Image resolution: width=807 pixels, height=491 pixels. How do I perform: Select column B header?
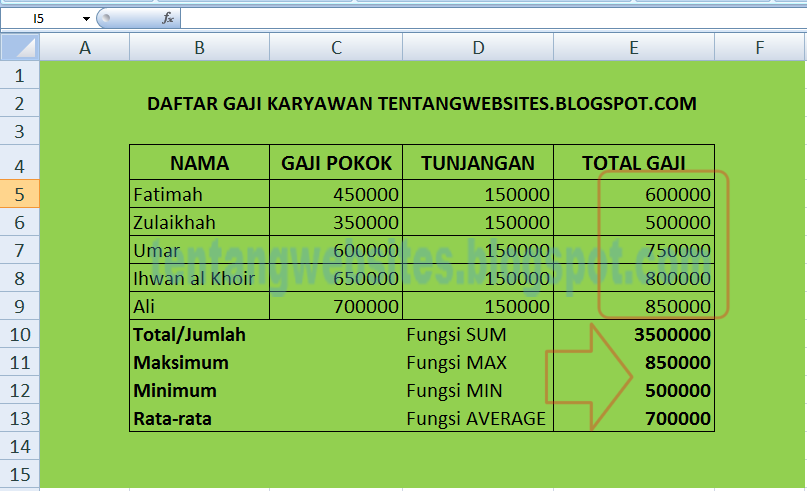point(199,47)
